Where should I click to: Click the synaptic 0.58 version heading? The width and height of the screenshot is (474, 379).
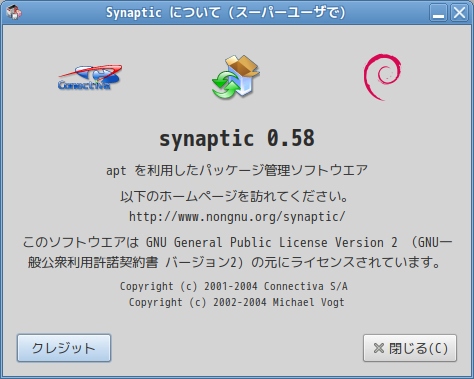pyautogui.click(x=237, y=139)
